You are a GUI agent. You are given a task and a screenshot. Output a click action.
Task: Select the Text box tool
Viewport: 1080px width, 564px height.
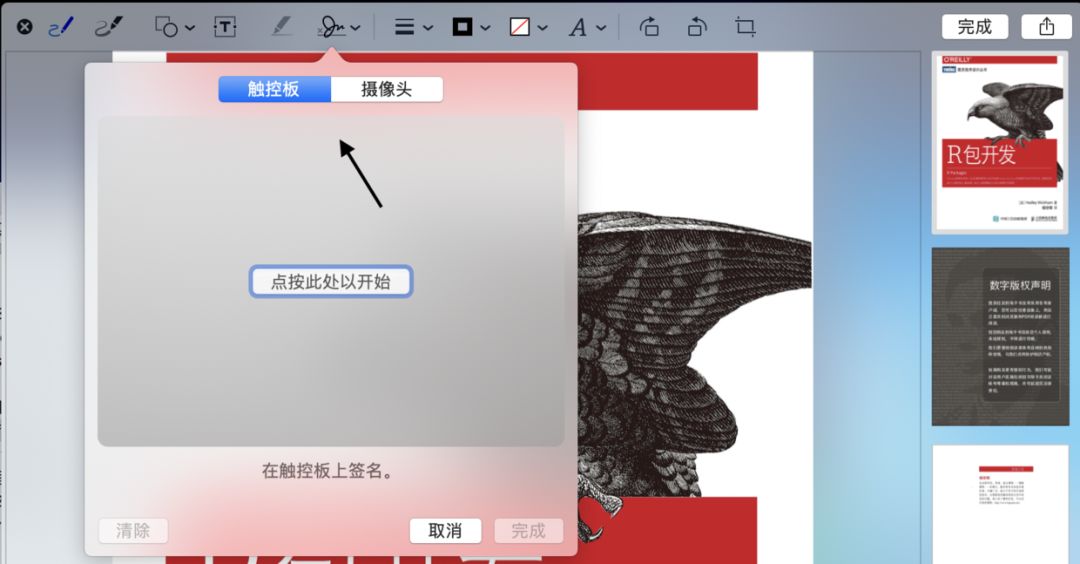225,27
